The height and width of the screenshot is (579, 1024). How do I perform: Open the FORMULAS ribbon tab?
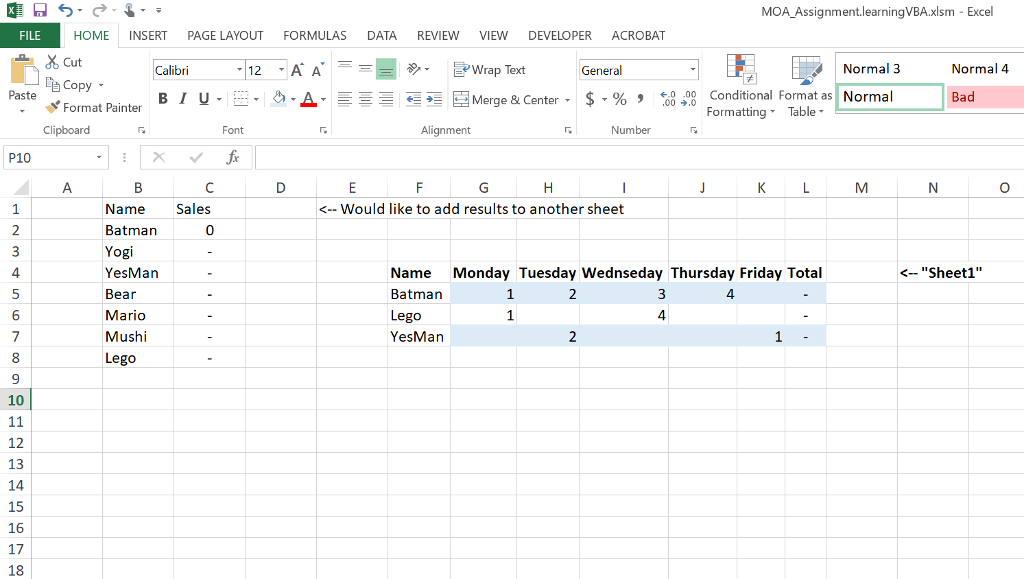315,35
